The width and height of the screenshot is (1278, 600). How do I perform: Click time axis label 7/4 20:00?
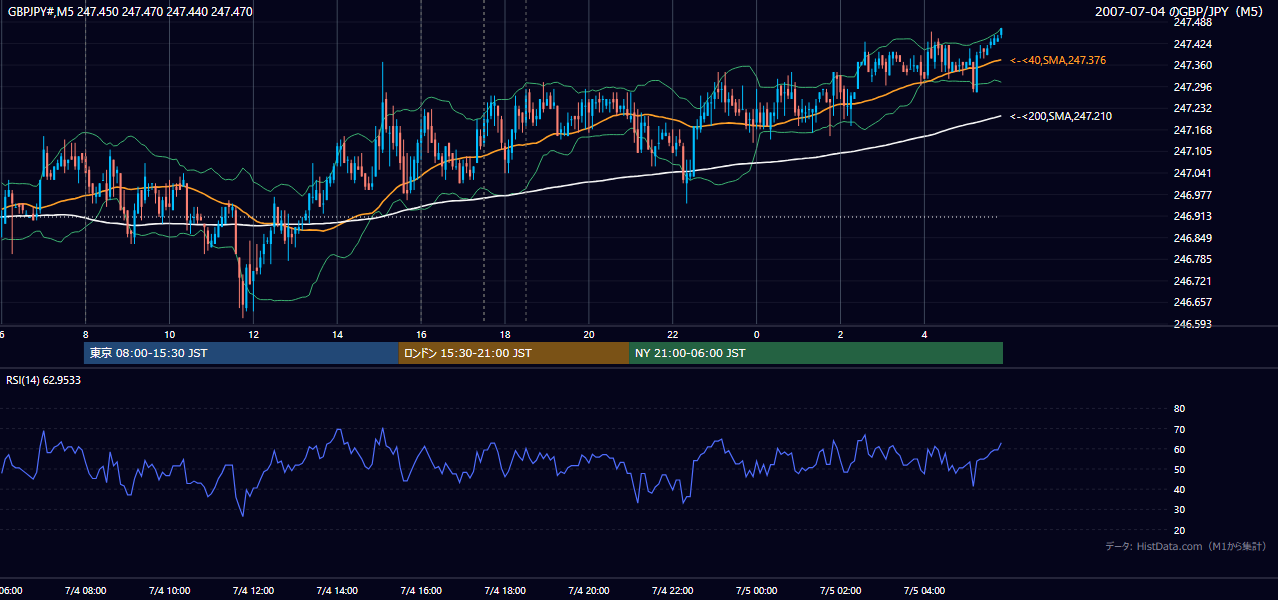coord(588,590)
